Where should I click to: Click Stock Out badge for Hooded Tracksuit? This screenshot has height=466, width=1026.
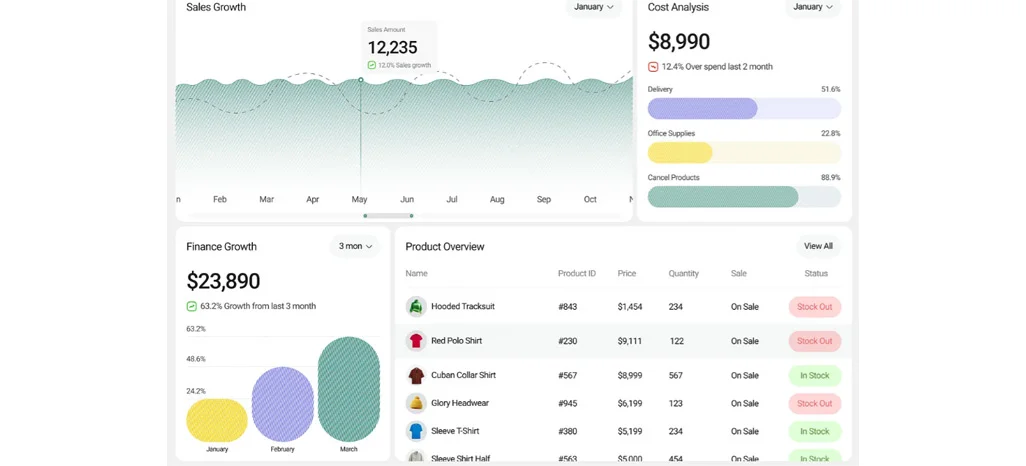[x=815, y=306]
